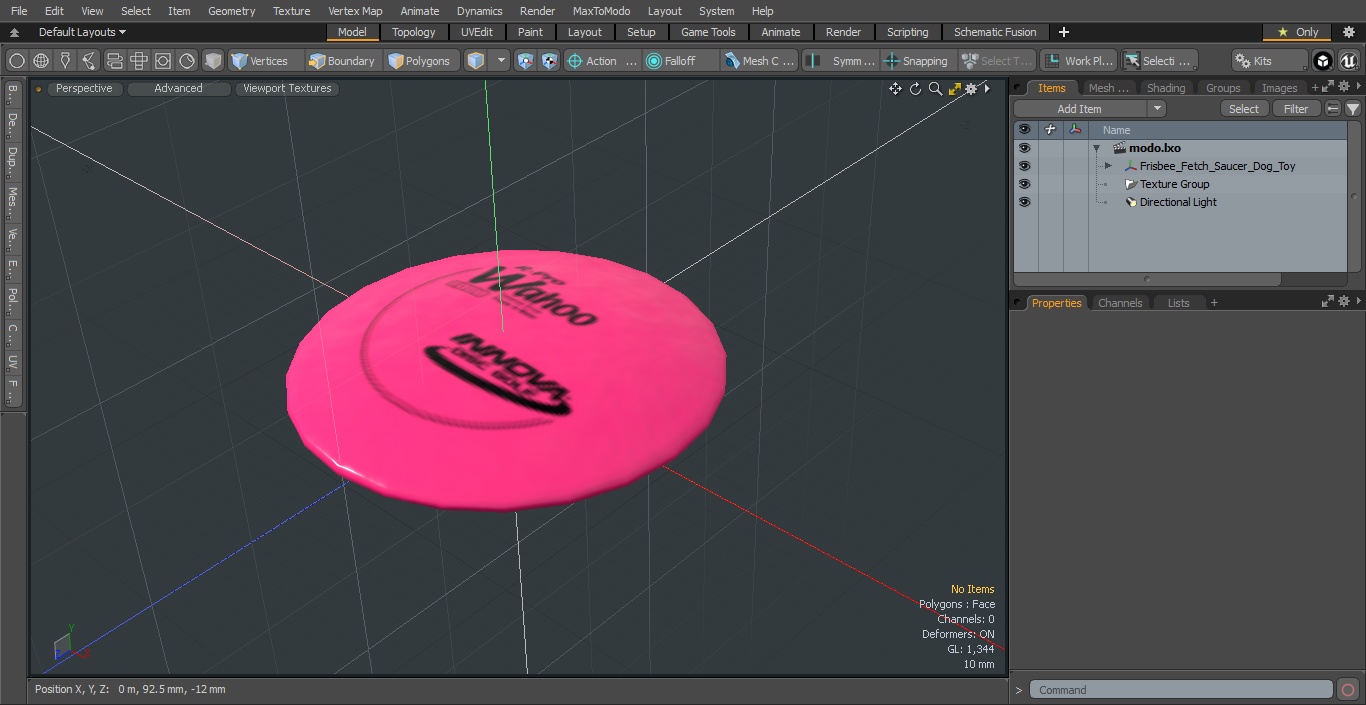Click the circle tool icon at toolbar start

pyautogui.click(x=16, y=61)
